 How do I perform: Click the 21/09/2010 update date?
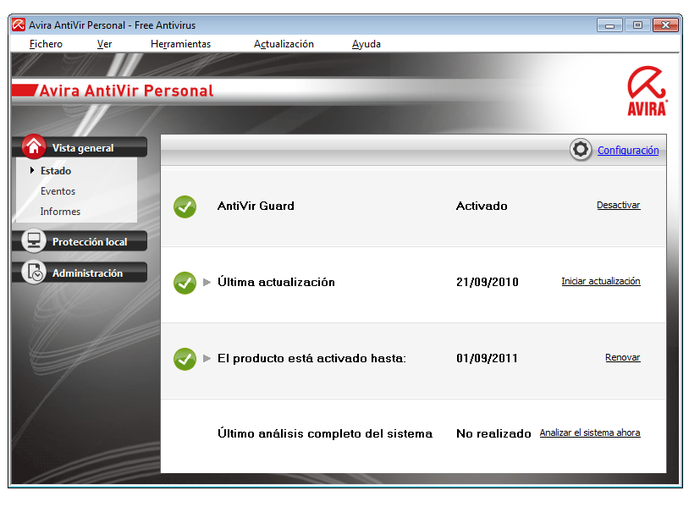pos(488,282)
